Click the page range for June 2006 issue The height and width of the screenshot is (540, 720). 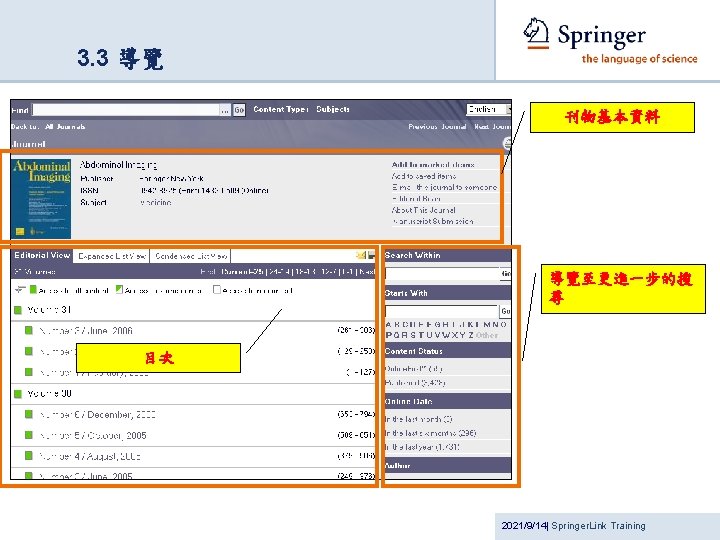(x=356, y=330)
